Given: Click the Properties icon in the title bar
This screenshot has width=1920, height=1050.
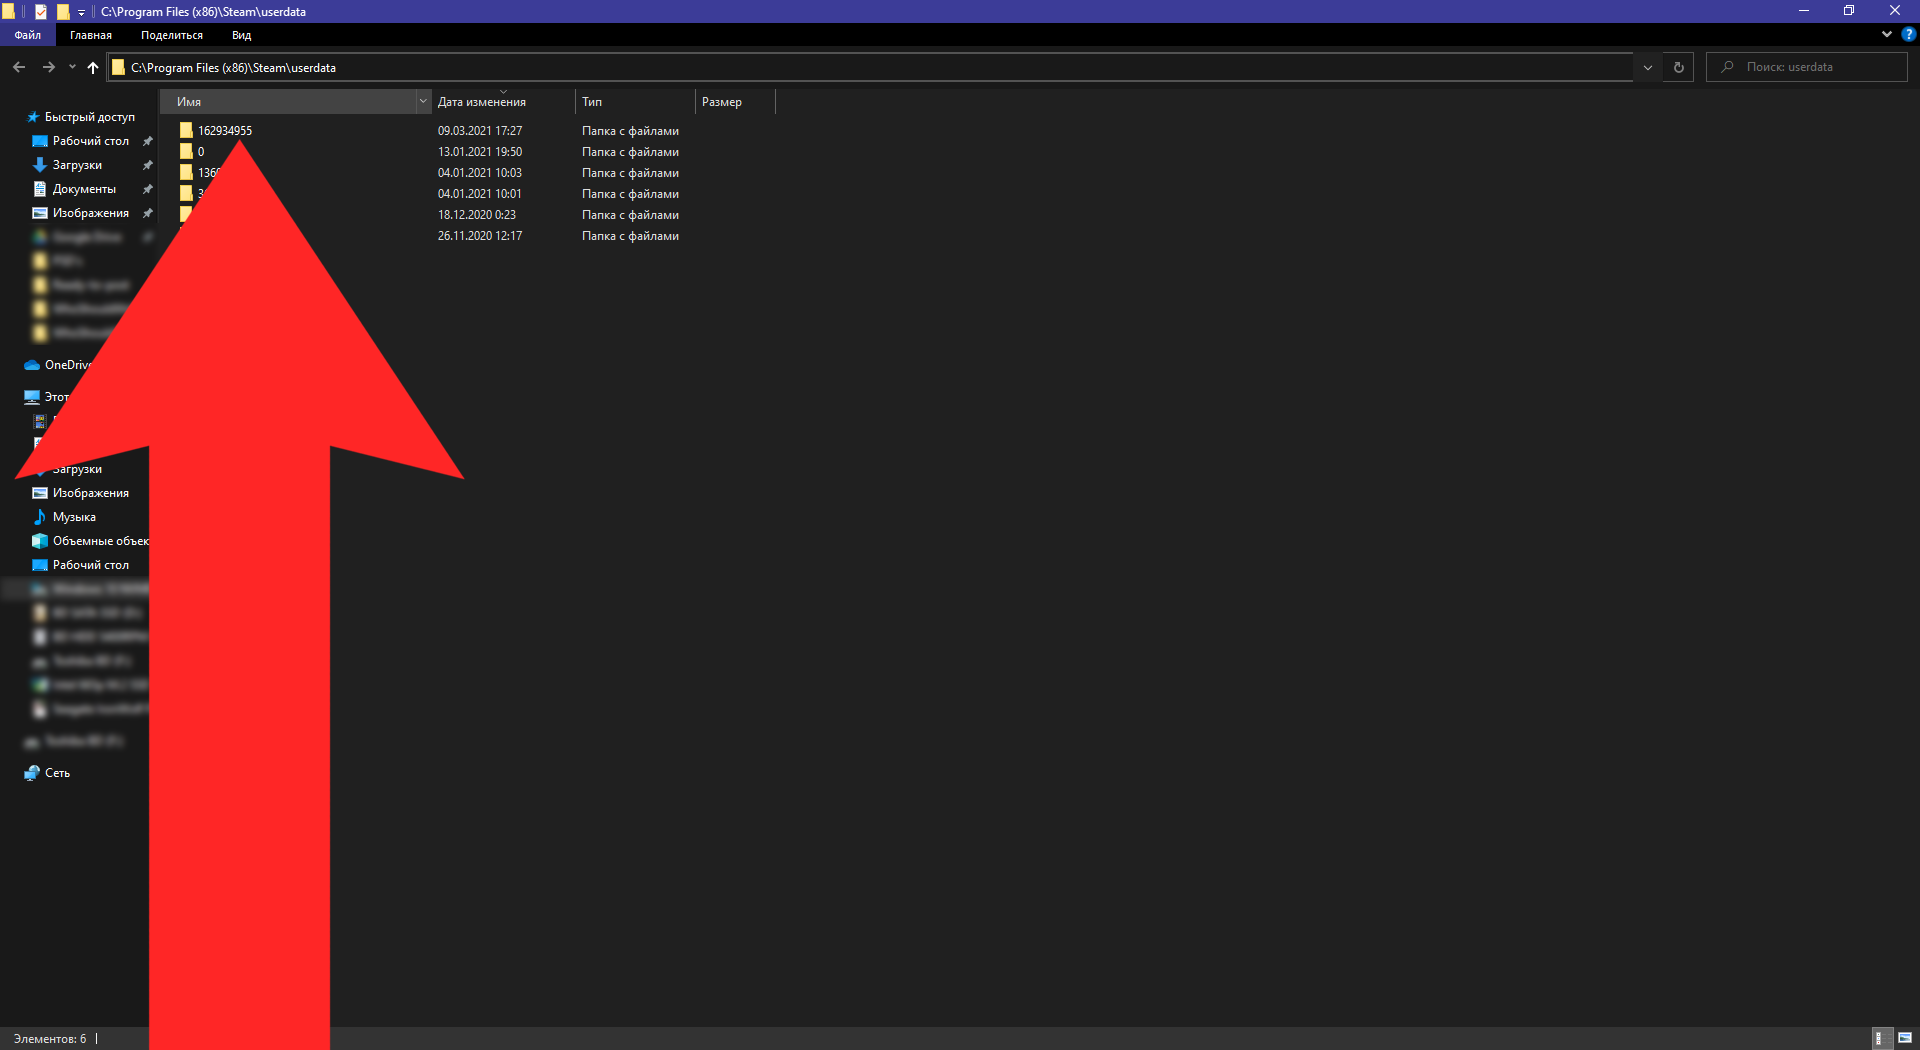Looking at the screenshot, I should [41, 12].
